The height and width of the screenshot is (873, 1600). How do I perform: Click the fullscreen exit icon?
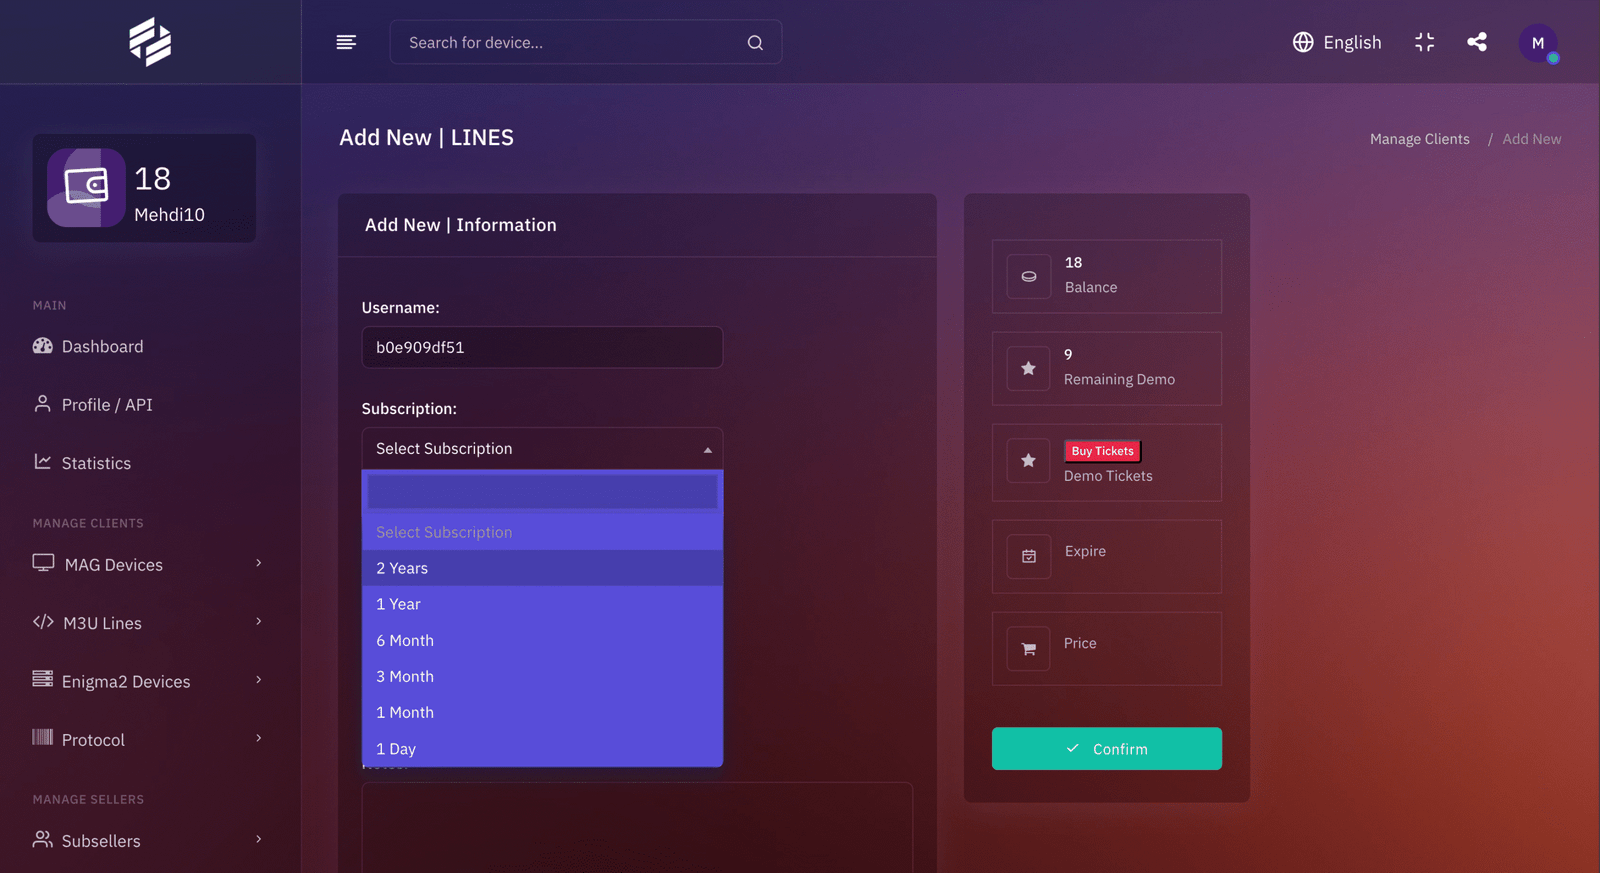(1424, 42)
